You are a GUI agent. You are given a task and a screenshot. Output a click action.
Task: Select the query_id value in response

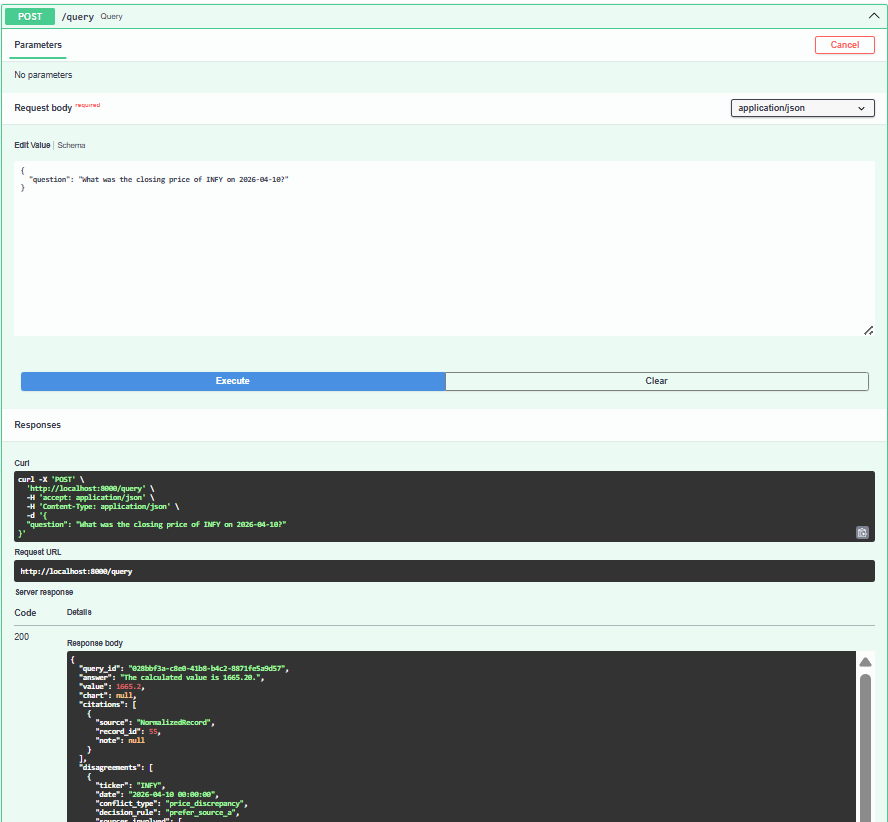208,668
